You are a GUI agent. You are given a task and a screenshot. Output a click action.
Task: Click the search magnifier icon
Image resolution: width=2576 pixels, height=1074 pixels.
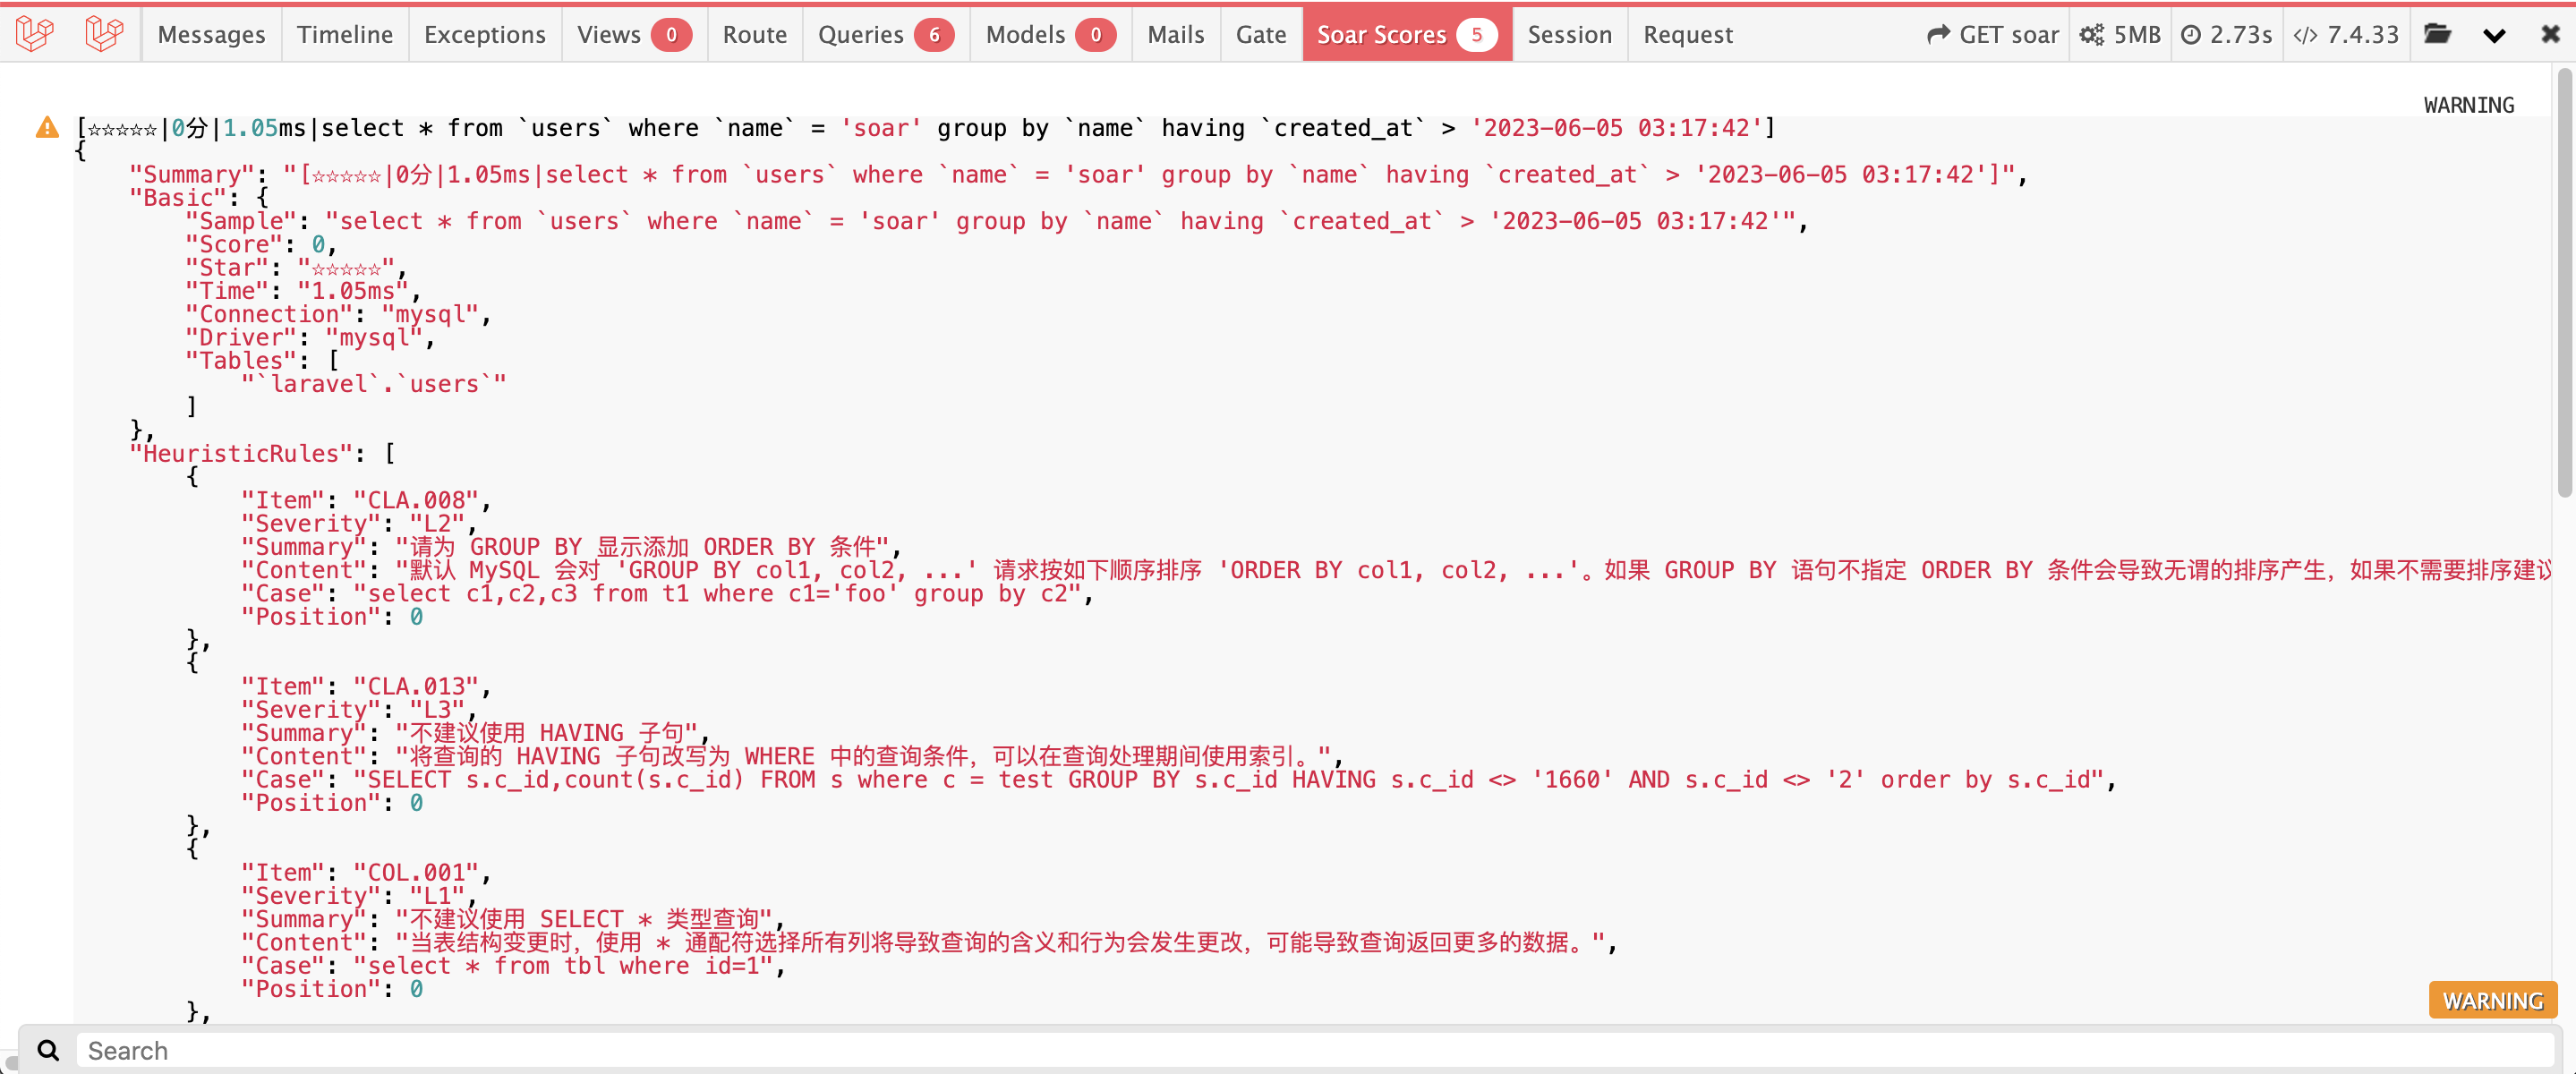click(x=48, y=1050)
